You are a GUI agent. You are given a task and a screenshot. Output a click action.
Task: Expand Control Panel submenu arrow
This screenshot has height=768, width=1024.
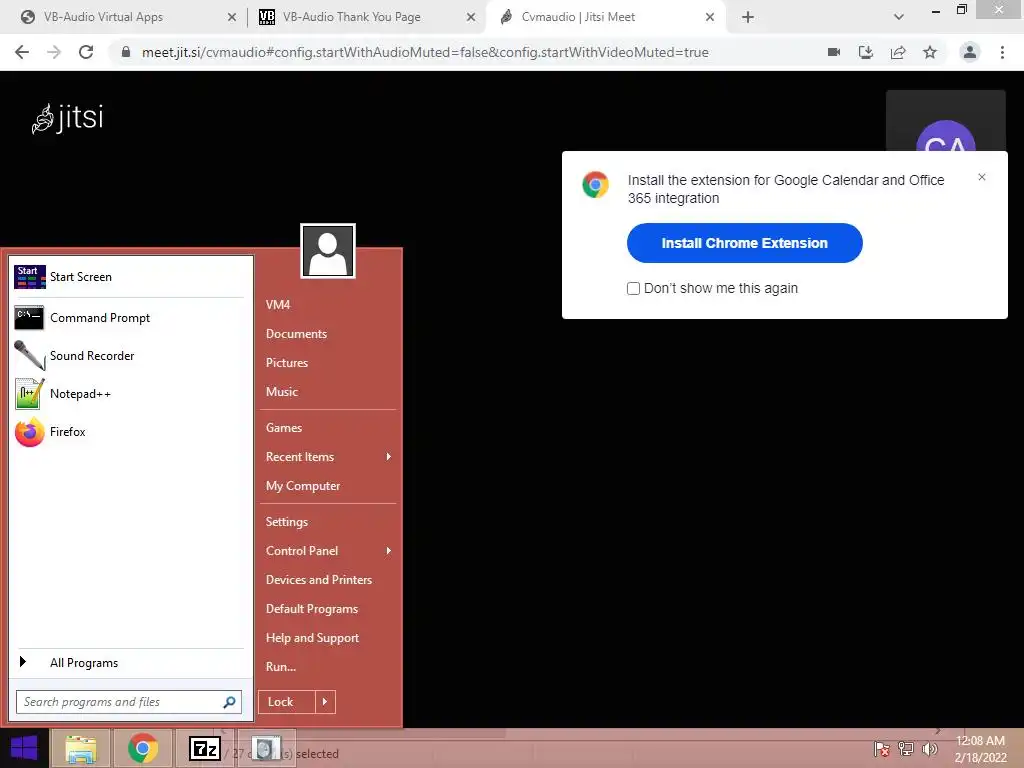coord(389,551)
